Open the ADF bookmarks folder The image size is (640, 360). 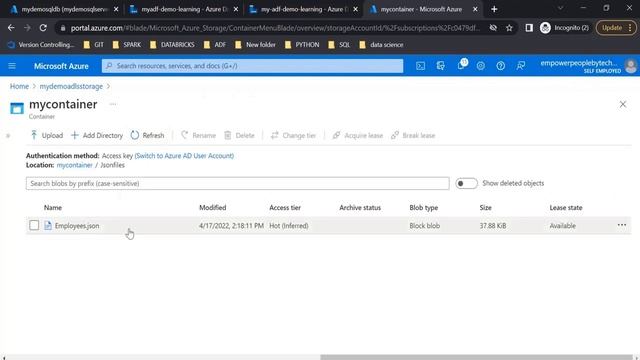point(215,45)
